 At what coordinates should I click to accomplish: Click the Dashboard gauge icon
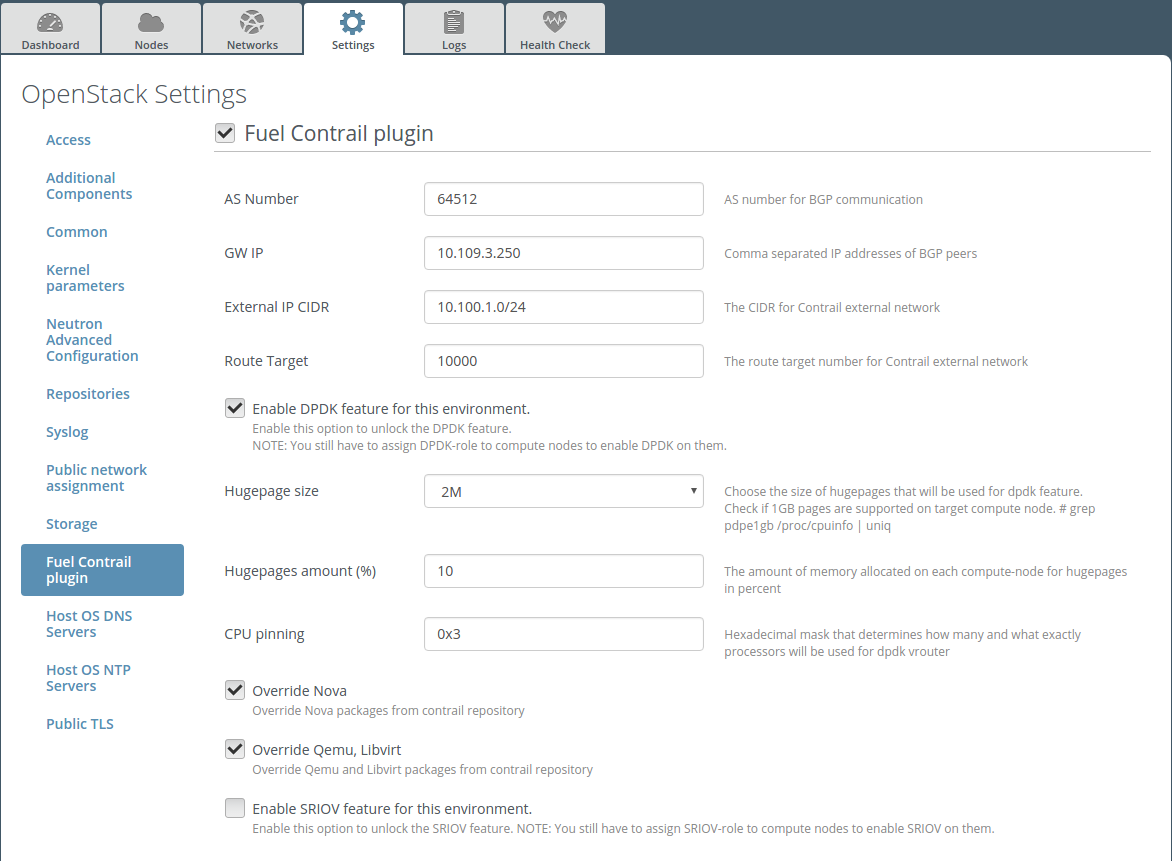click(x=50, y=22)
